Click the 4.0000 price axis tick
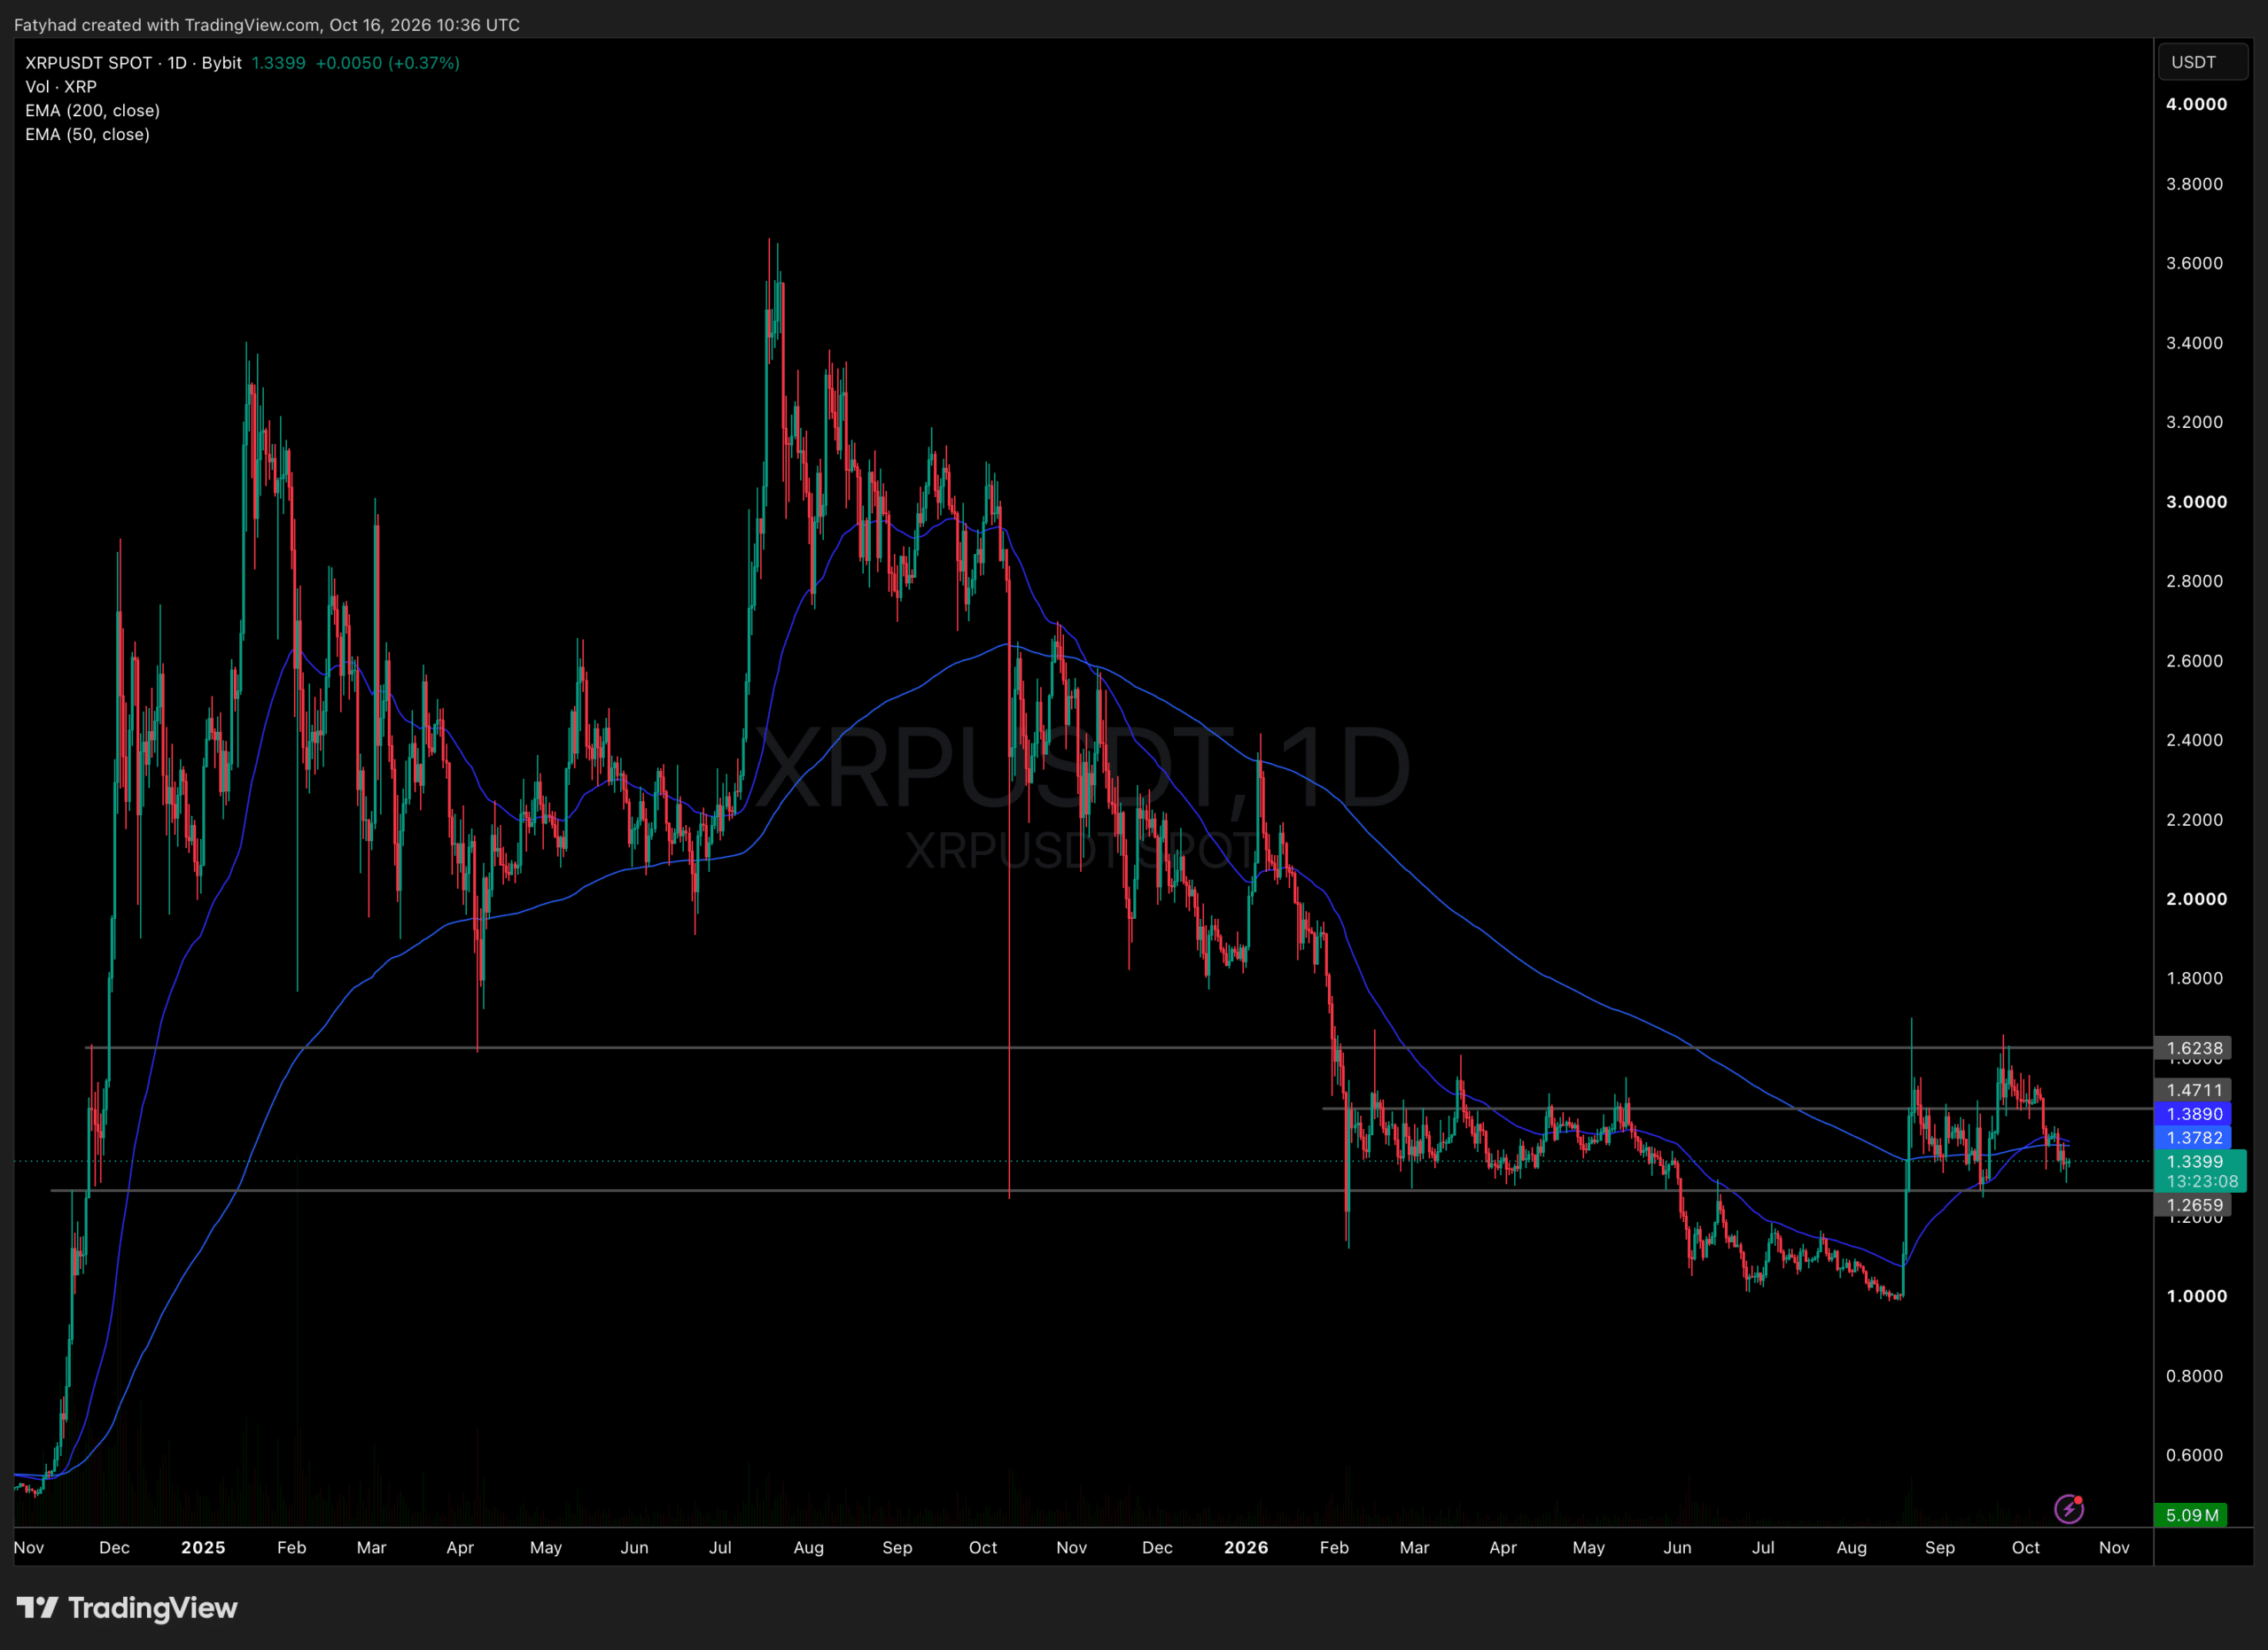Image resolution: width=2268 pixels, height=1650 pixels. click(x=2196, y=104)
